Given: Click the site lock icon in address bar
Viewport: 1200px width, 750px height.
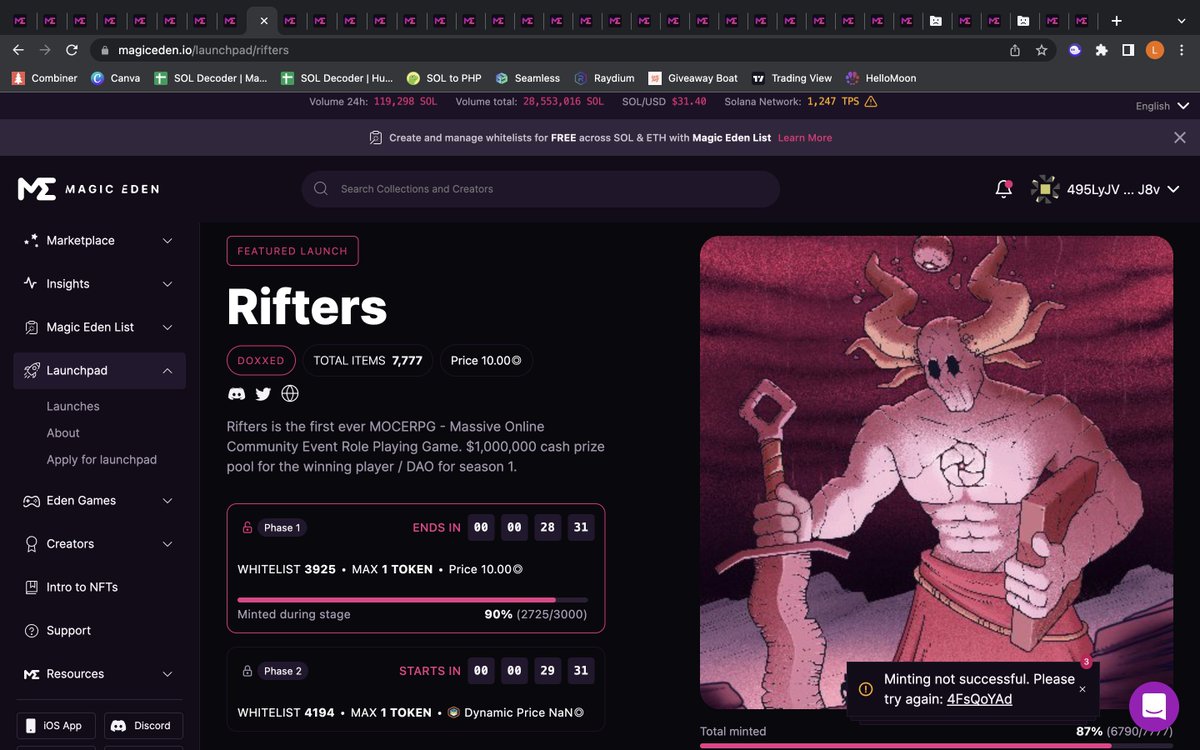Looking at the screenshot, I should tap(104, 50).
